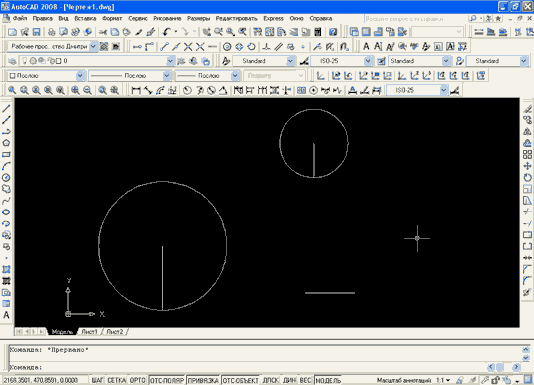Select the Multiline Text tool
Viewport: 534px width, 385px height.
(6, 315)
